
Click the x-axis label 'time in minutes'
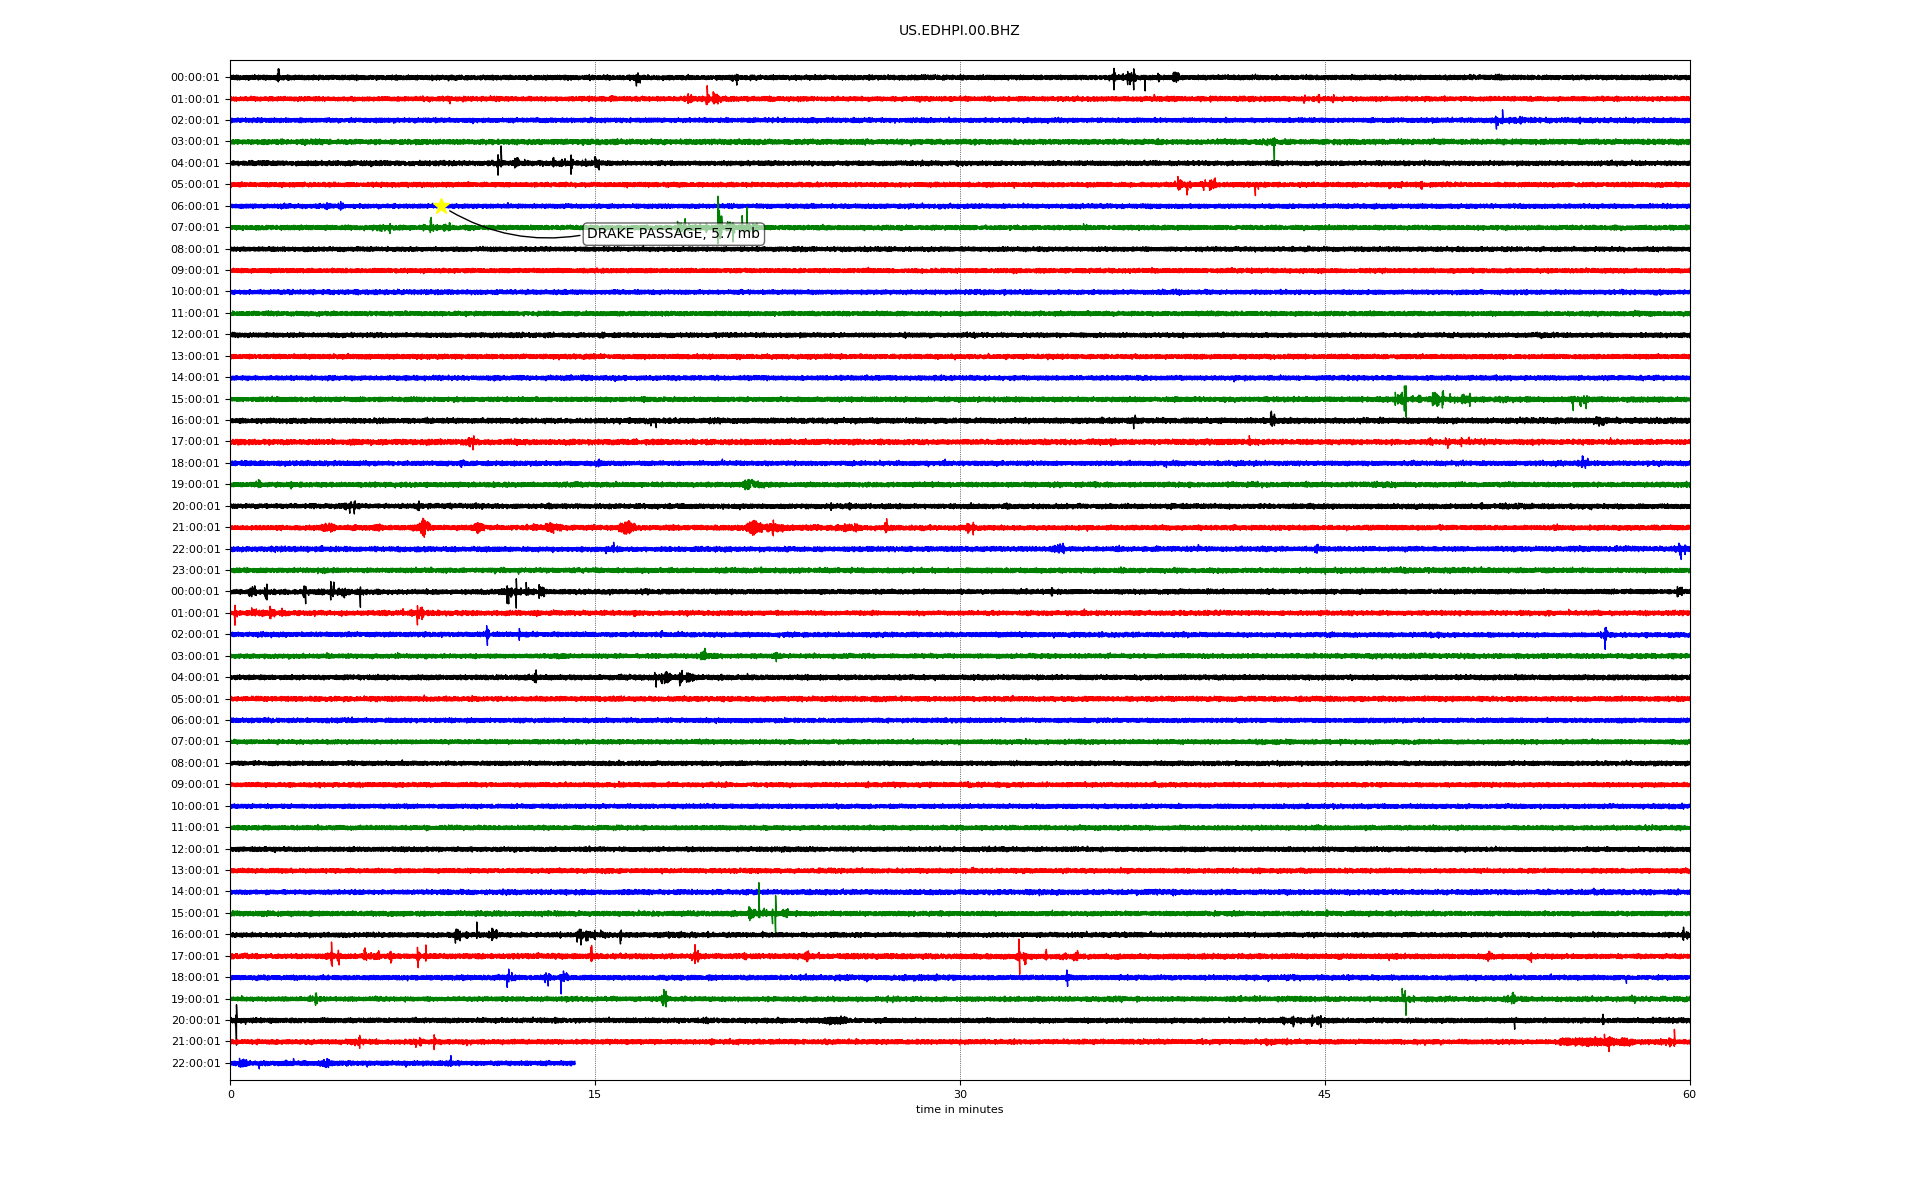(x=959, y=1109)
